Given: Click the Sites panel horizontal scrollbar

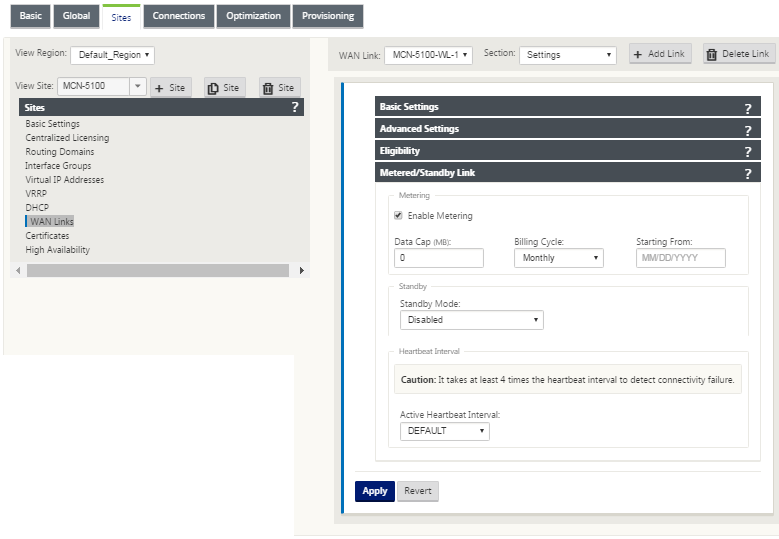Looking at the screenshot, I should [157, 270].
